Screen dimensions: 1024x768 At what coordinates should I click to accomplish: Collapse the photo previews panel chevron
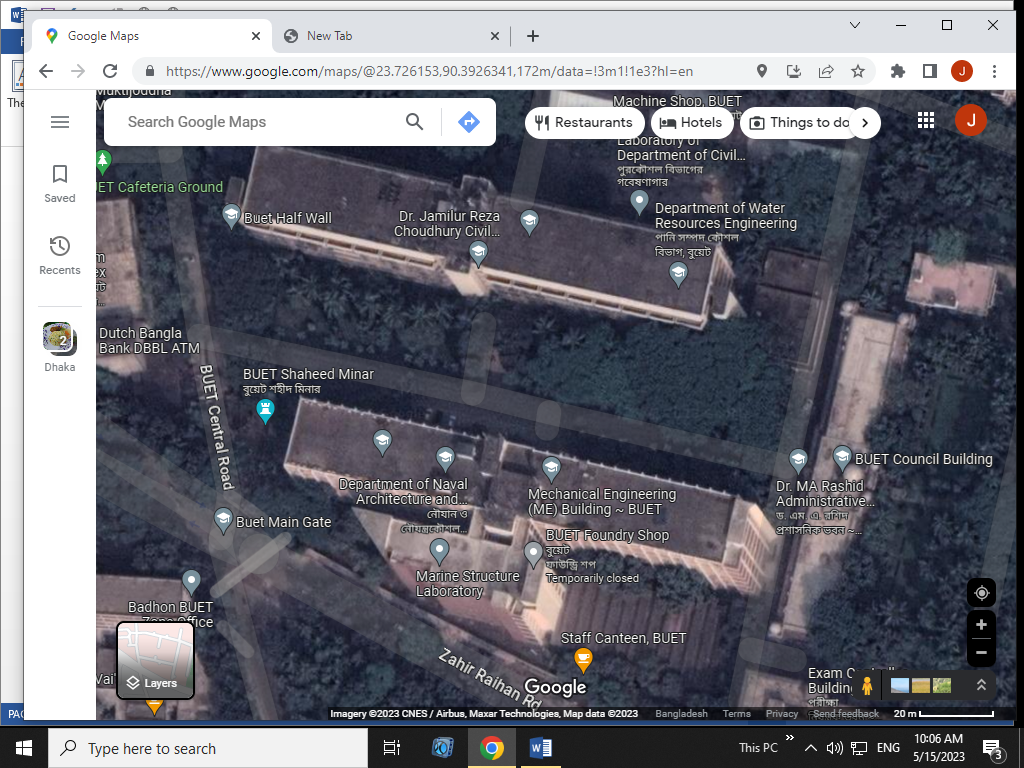981,686
